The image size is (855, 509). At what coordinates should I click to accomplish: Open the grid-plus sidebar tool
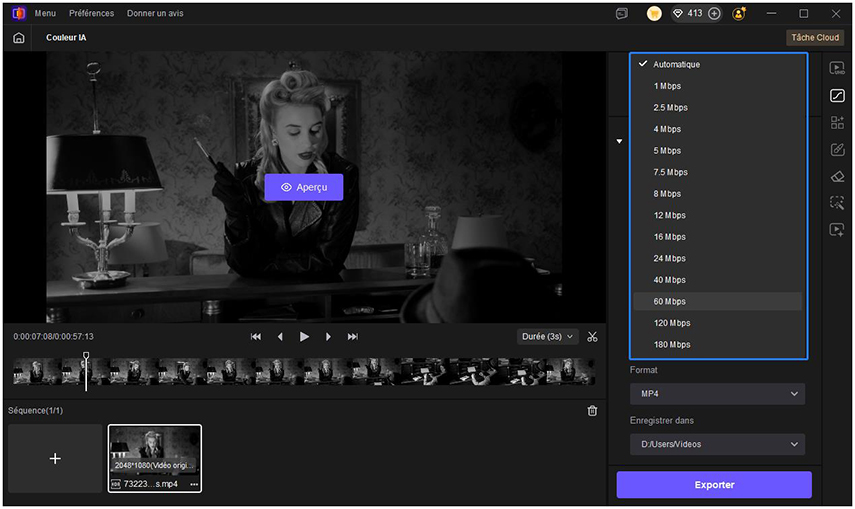[x=837, y=122]
